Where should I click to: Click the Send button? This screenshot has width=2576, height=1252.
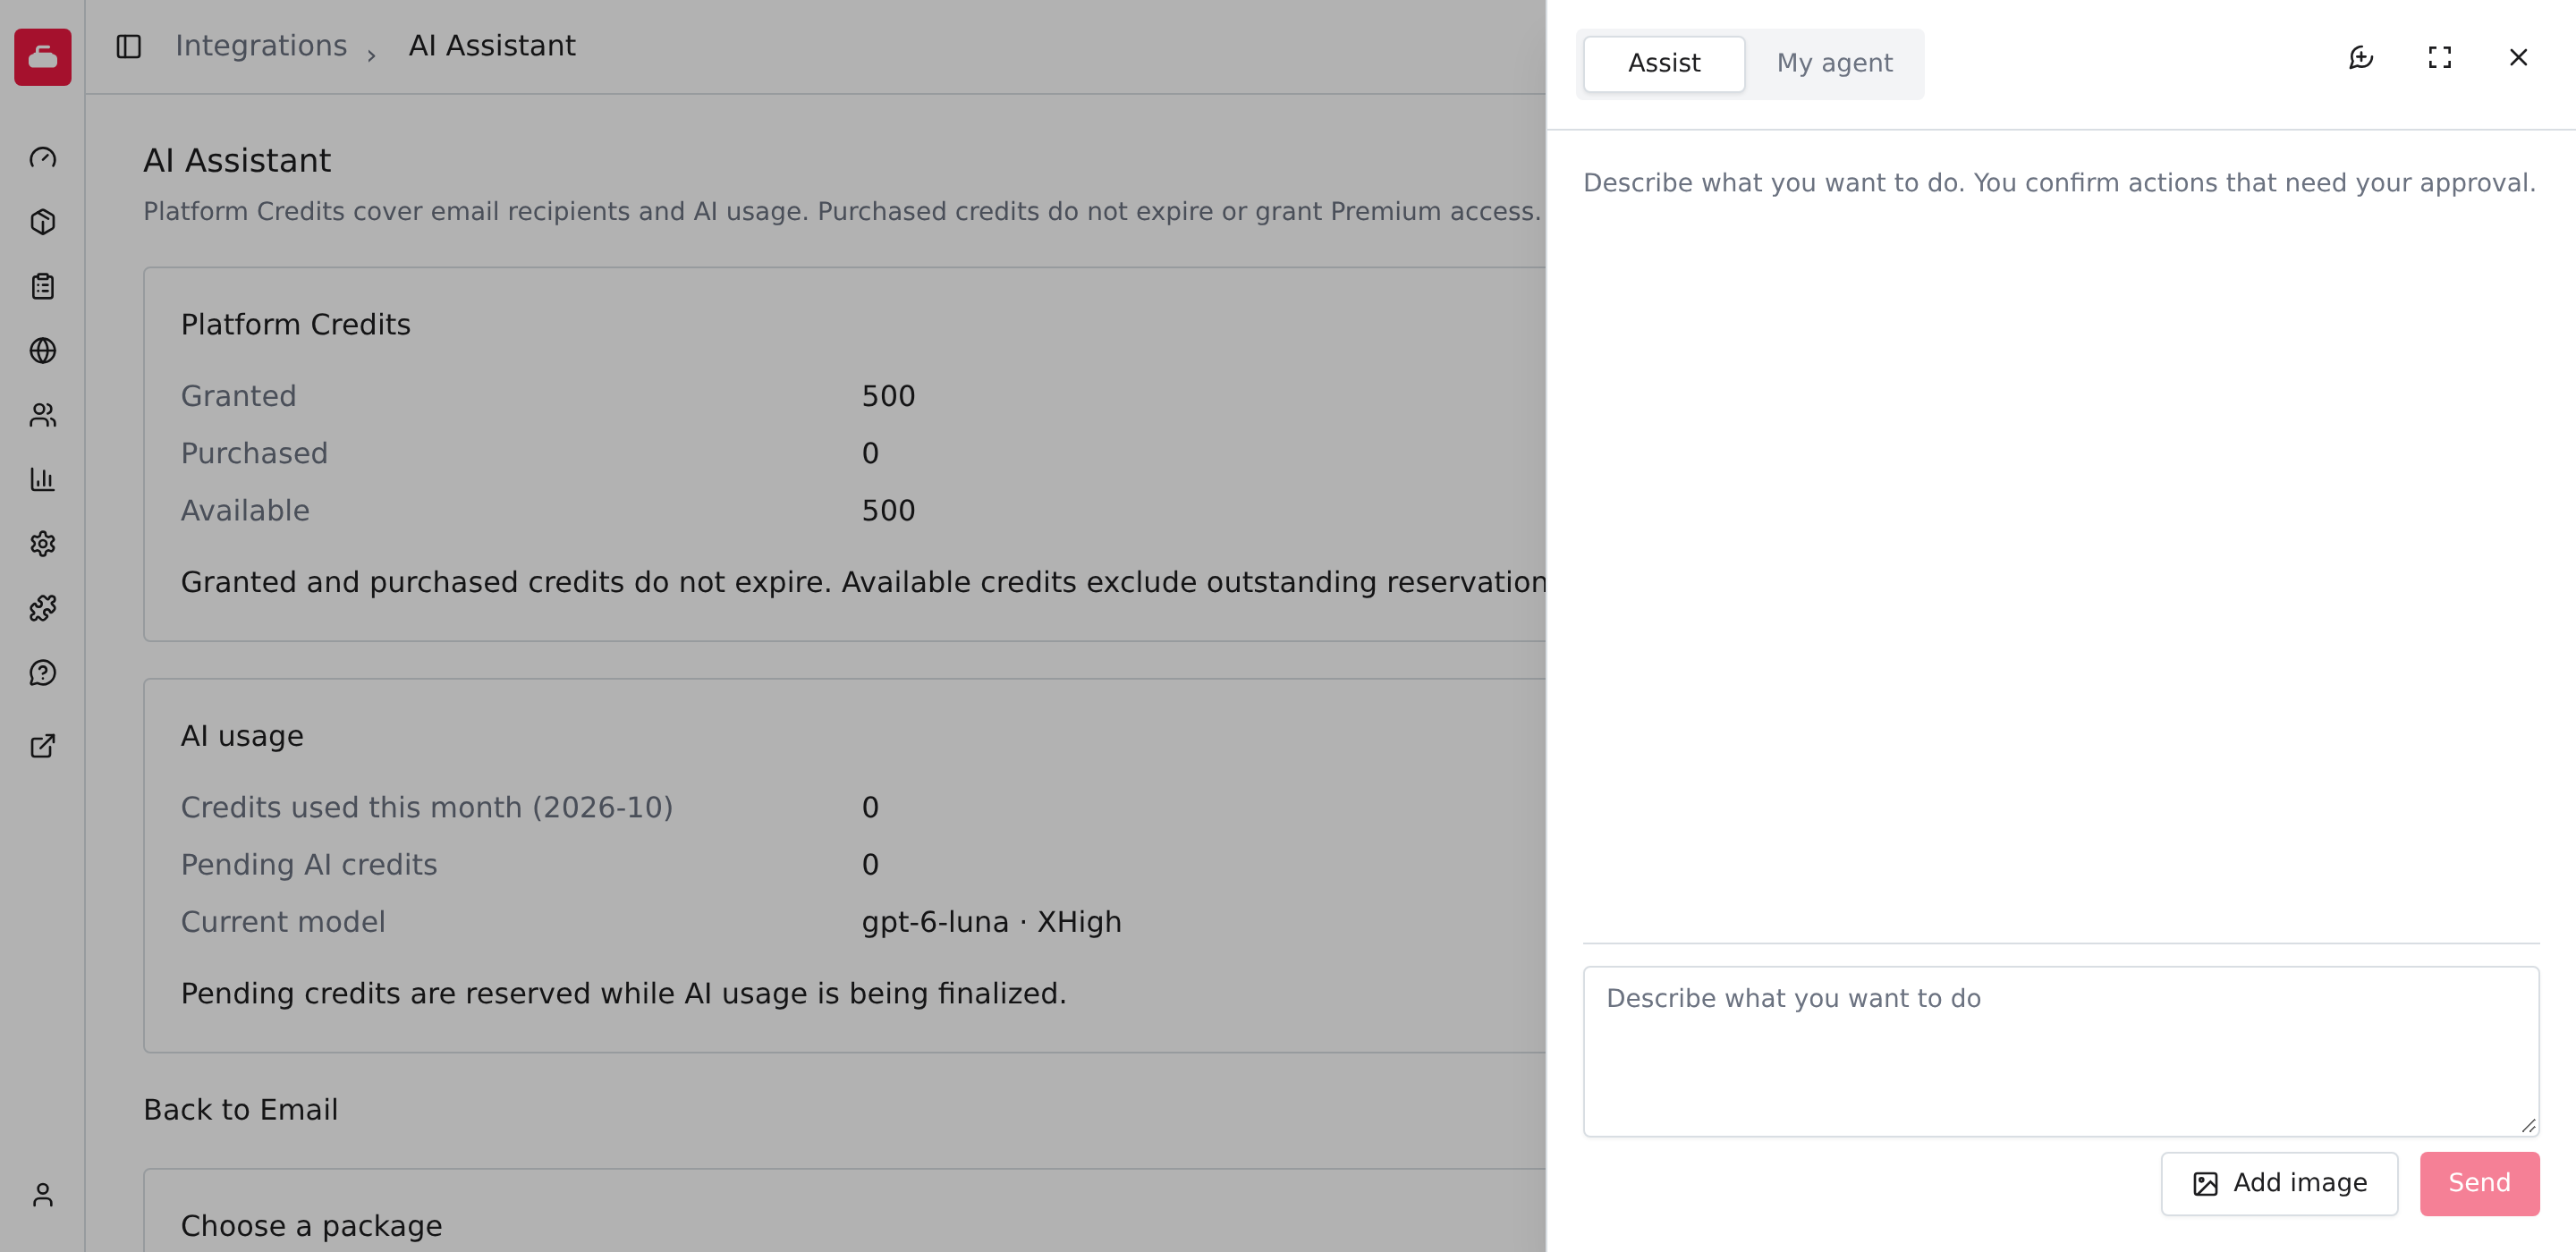(x=2479, y=1183)
